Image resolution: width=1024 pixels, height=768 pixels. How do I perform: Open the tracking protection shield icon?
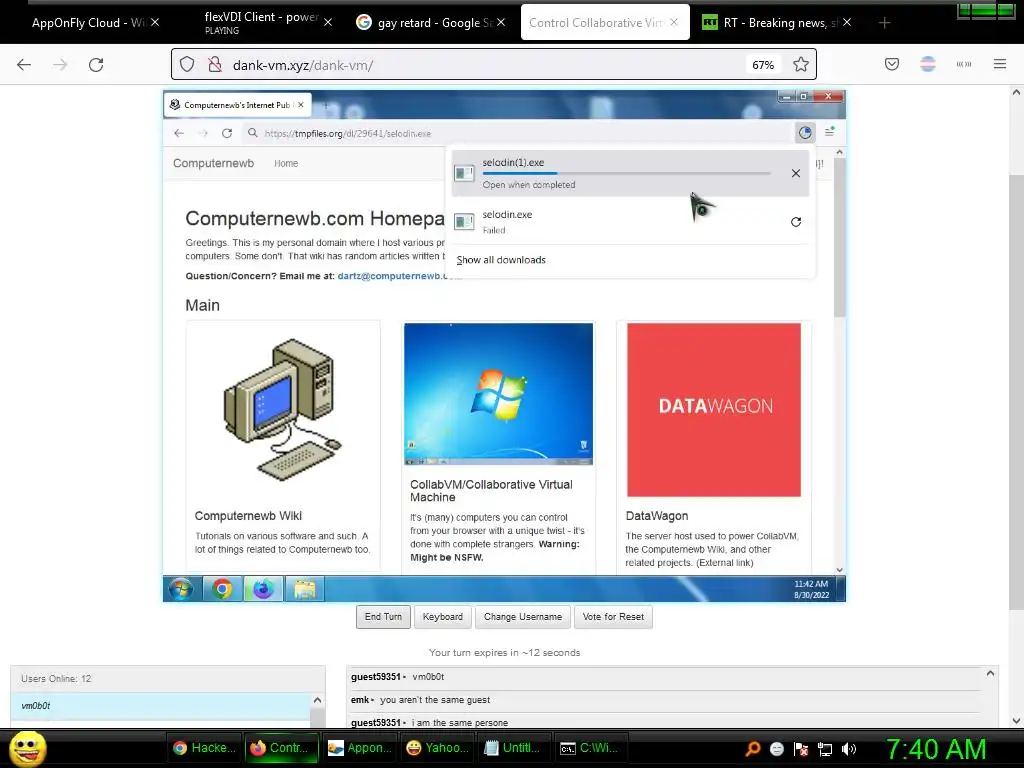point(187,65)
